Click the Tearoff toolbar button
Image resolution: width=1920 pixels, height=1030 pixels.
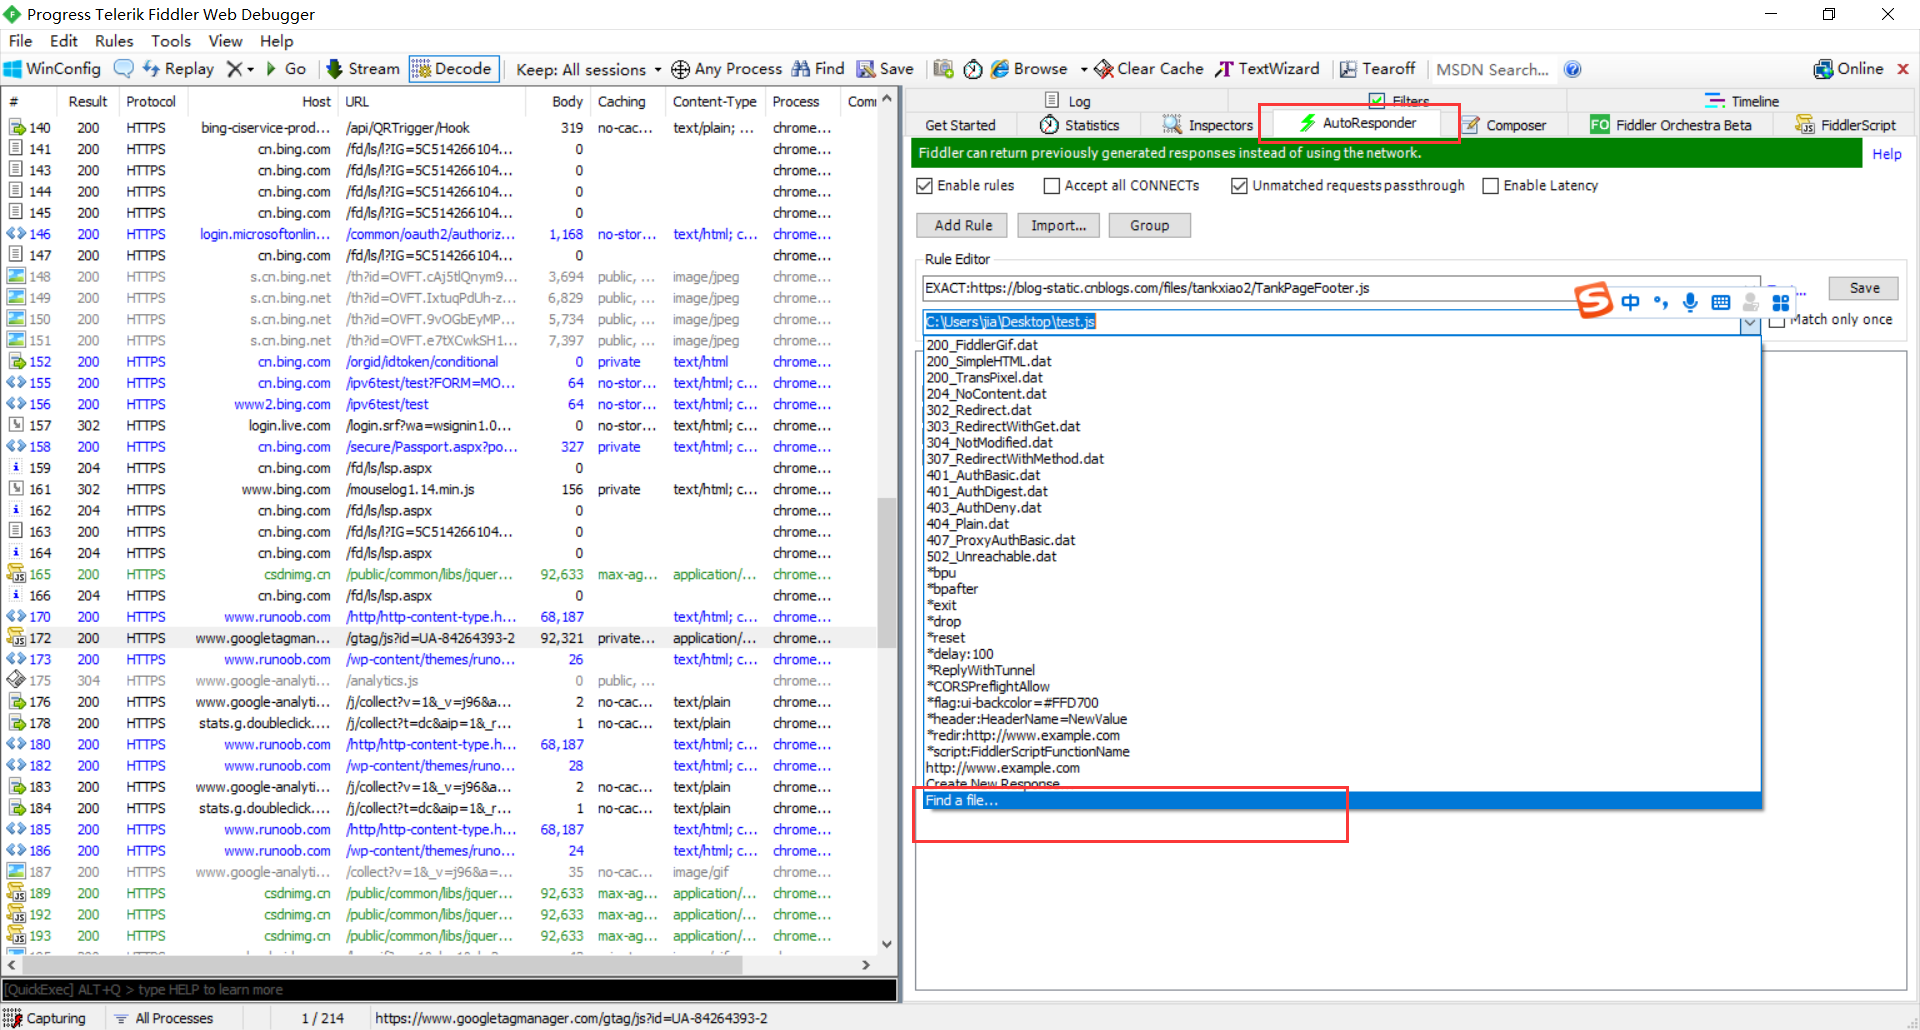[x=1378, y=69]
